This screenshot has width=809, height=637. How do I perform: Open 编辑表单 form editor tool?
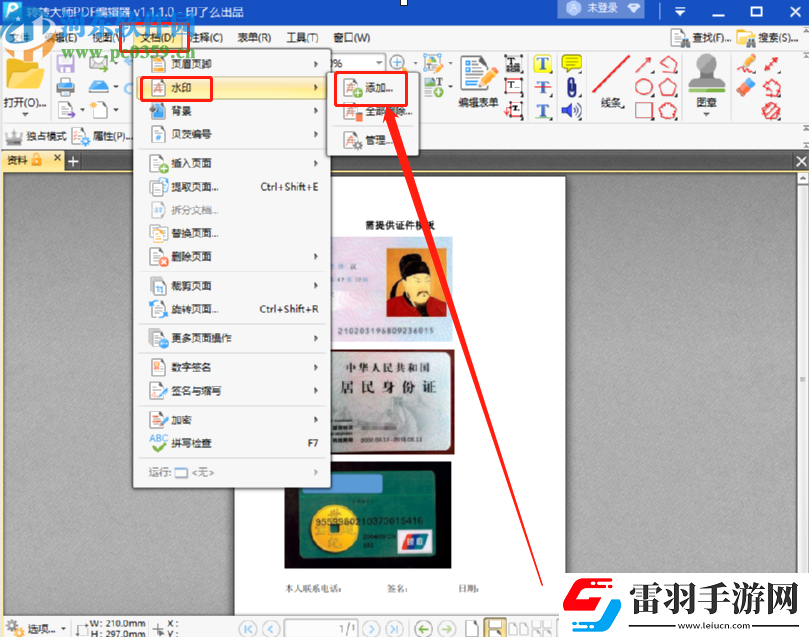pyautogui.click(x=478, y=81)
